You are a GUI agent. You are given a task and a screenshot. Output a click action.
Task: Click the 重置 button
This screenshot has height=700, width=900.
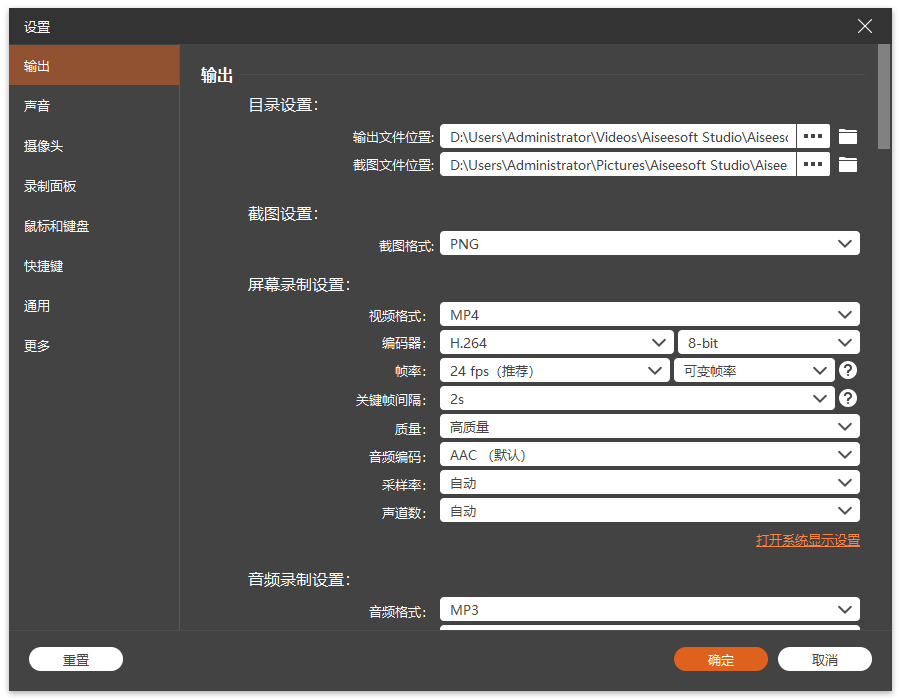tap(76, 660)
